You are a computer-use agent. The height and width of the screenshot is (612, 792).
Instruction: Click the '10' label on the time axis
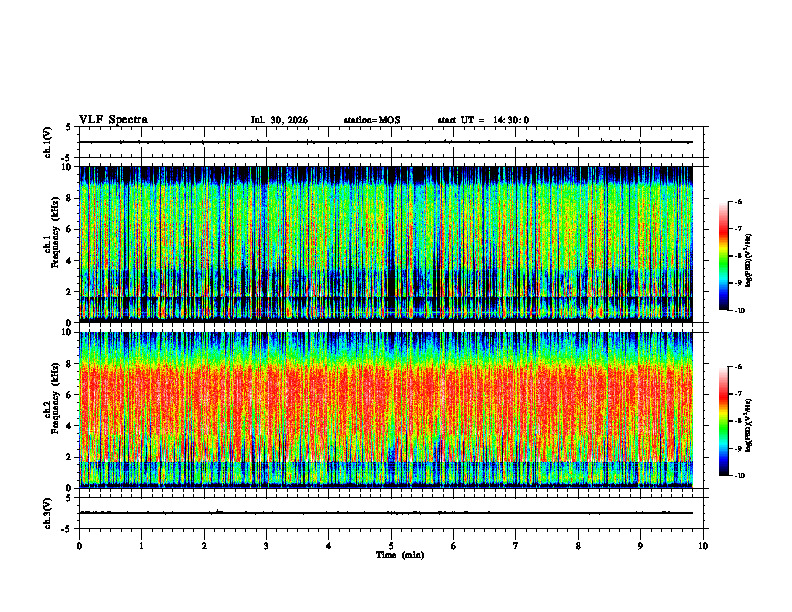703,546
